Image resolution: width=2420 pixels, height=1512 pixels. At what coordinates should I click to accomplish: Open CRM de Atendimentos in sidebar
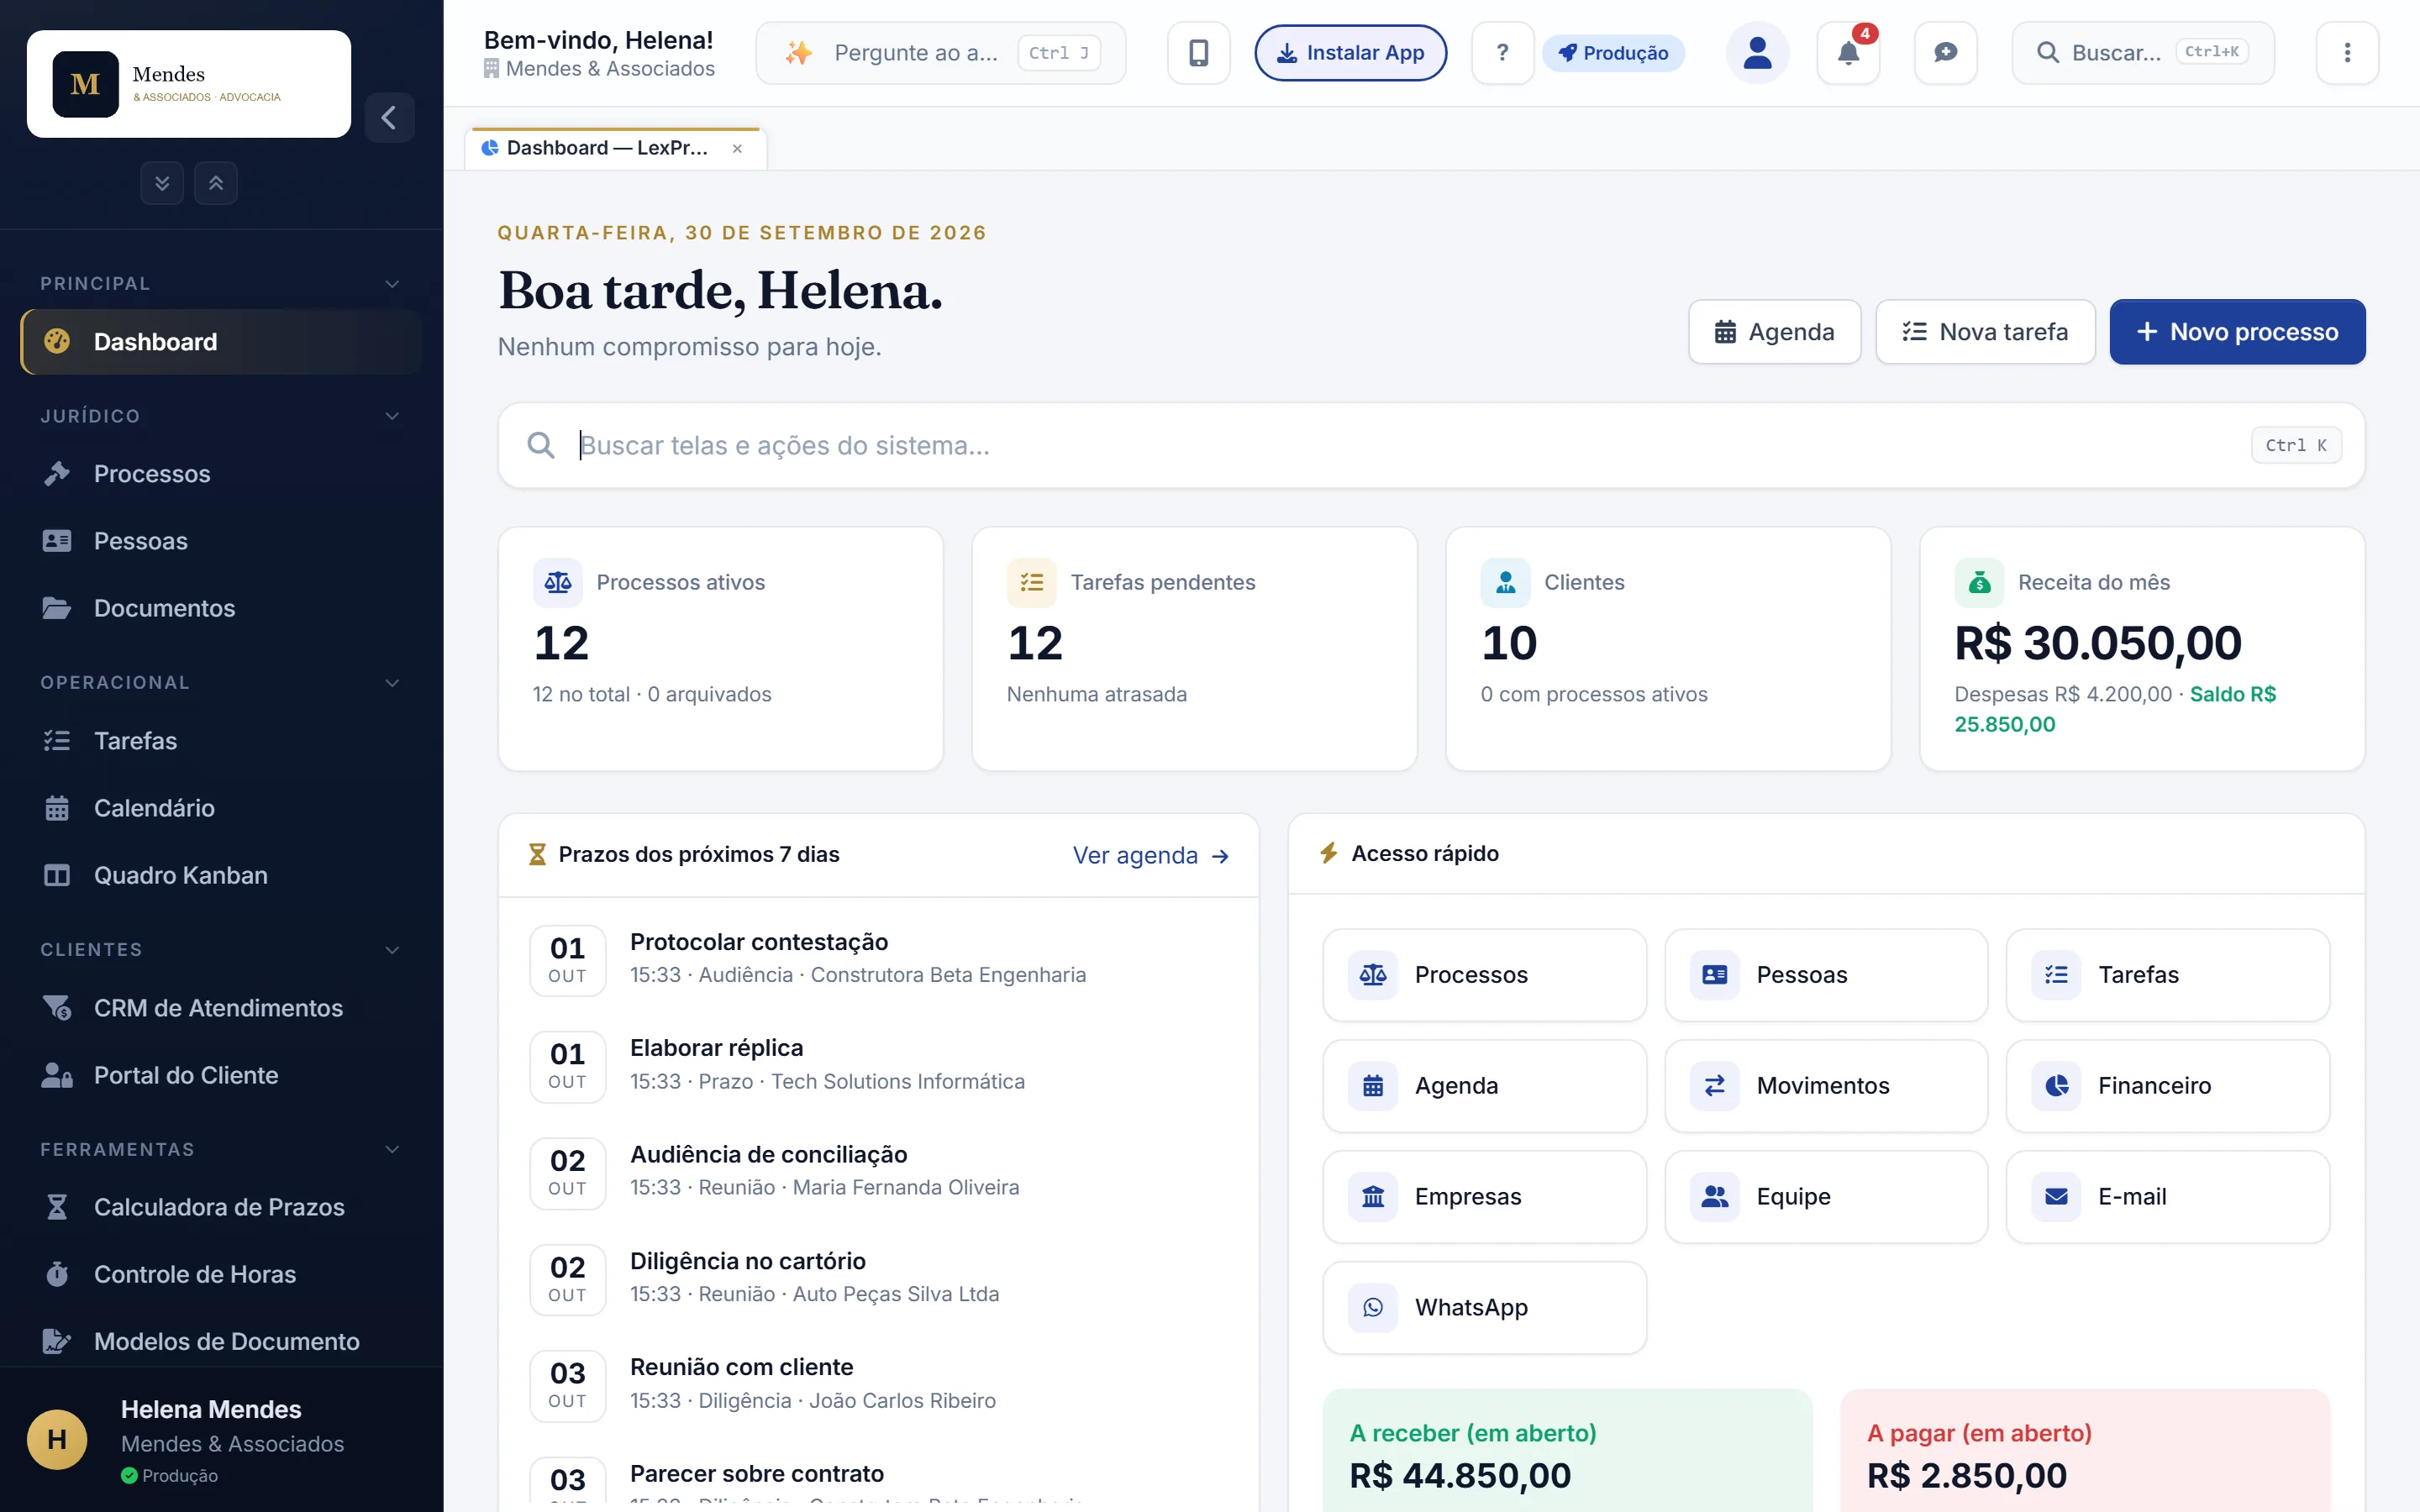click(x=221, y=1008)
